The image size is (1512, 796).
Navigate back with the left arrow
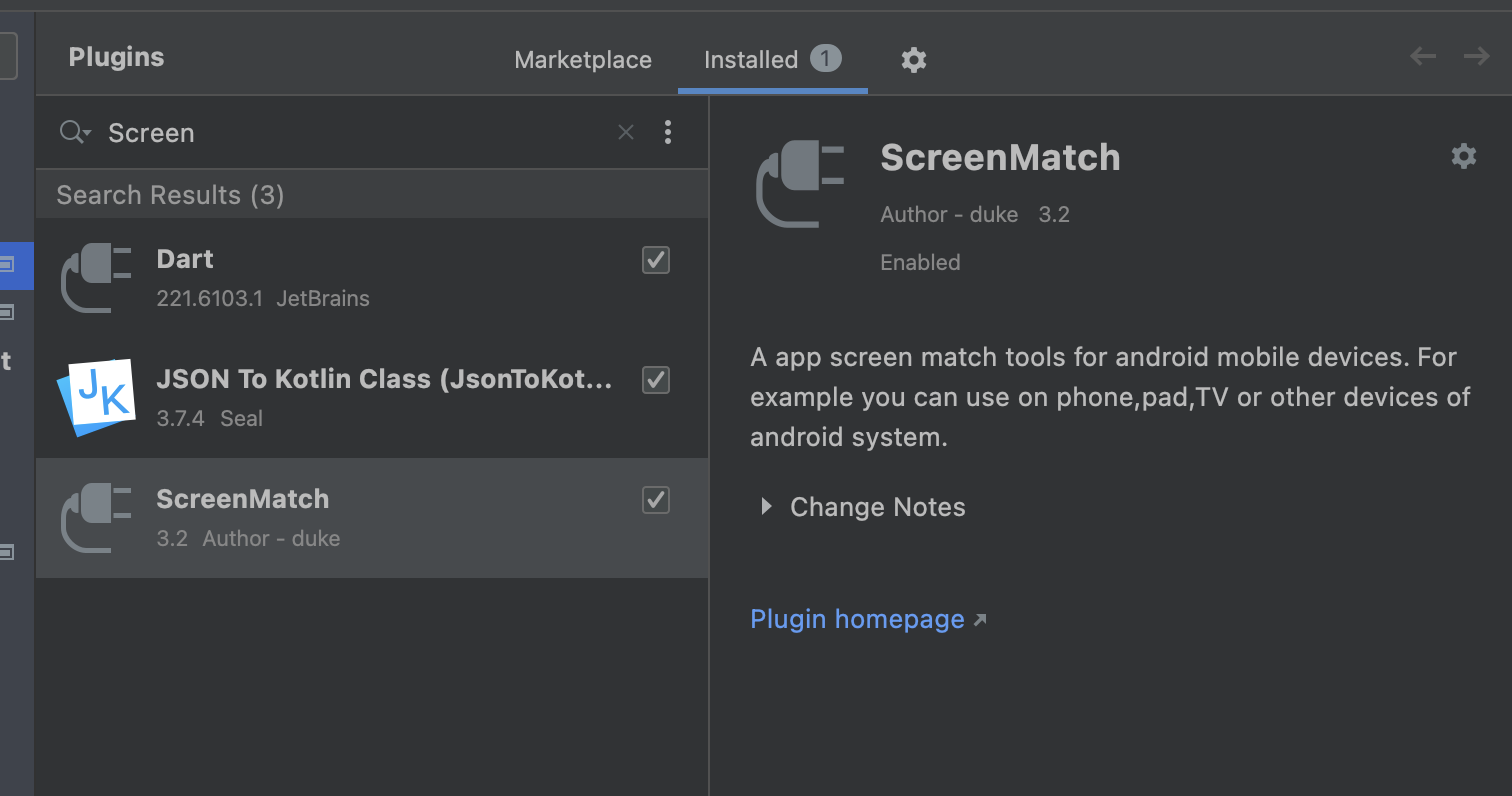pos(1422,57)
